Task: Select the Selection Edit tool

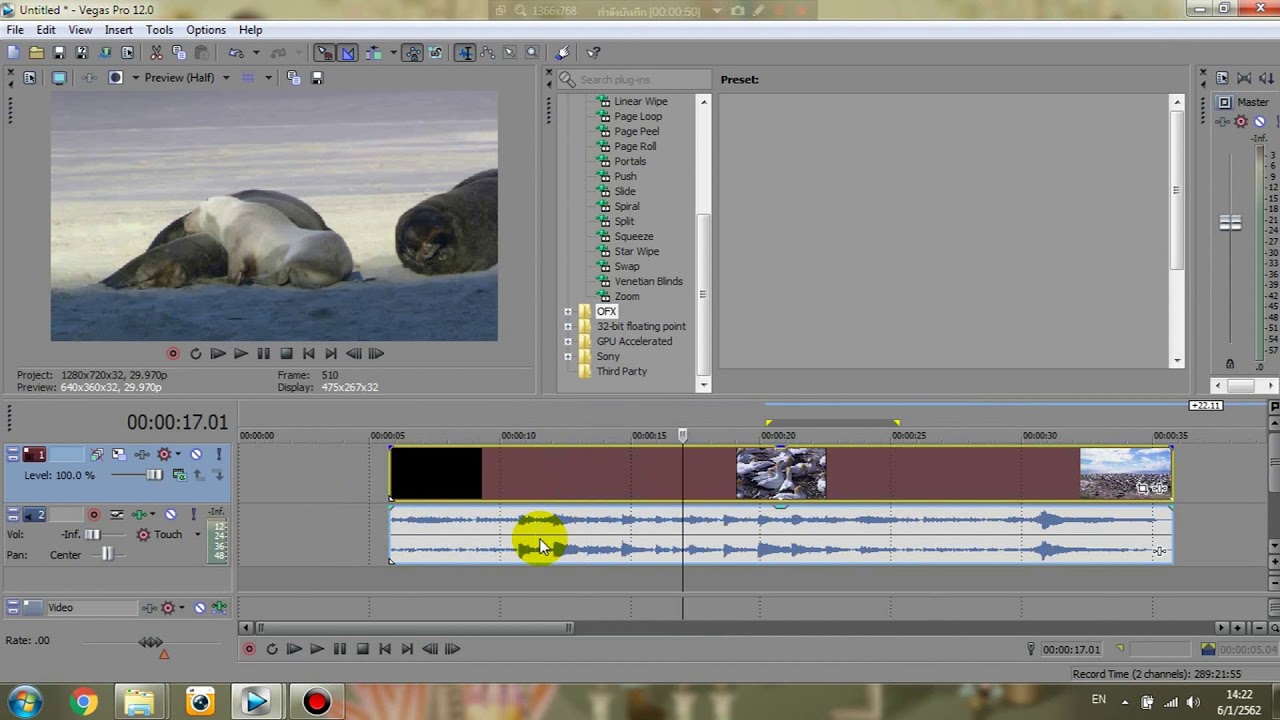Action: pyautogui.click(x=510, y=53)
